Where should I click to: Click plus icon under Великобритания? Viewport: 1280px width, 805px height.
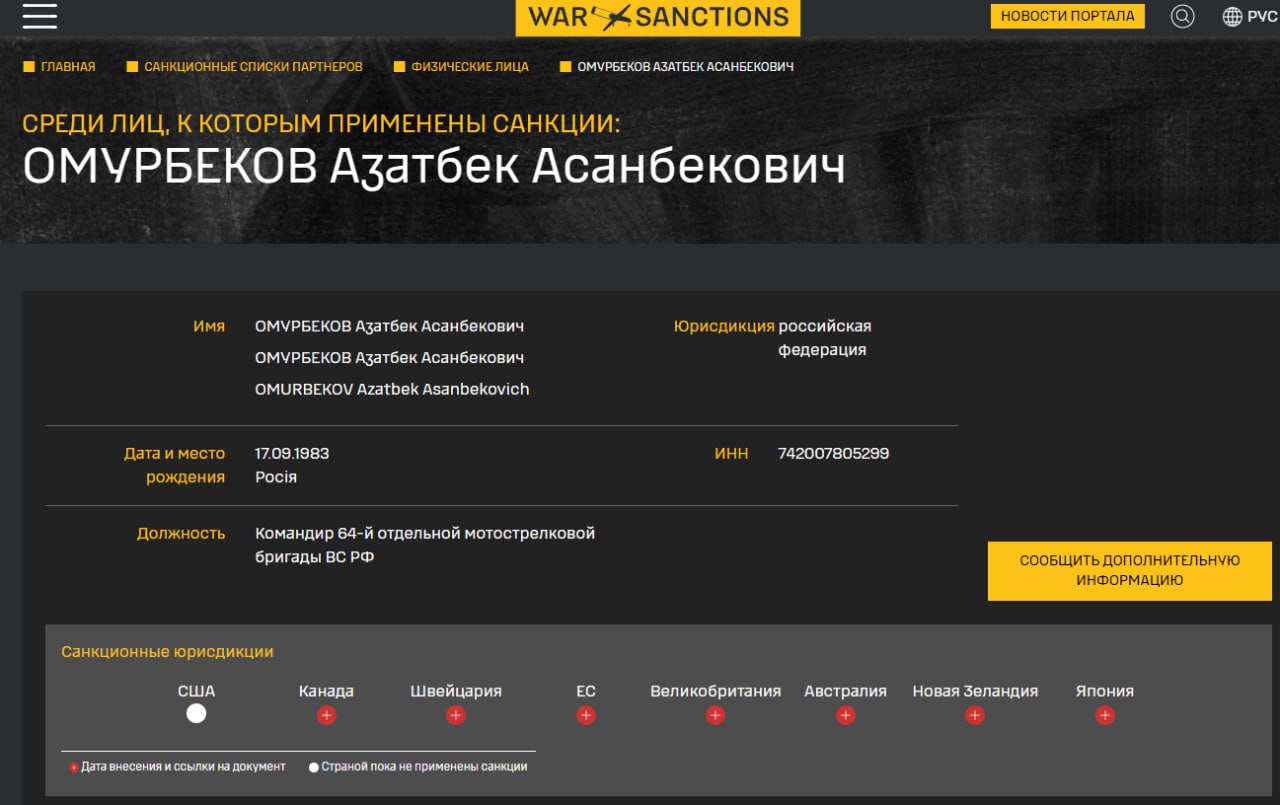[715, 715]
